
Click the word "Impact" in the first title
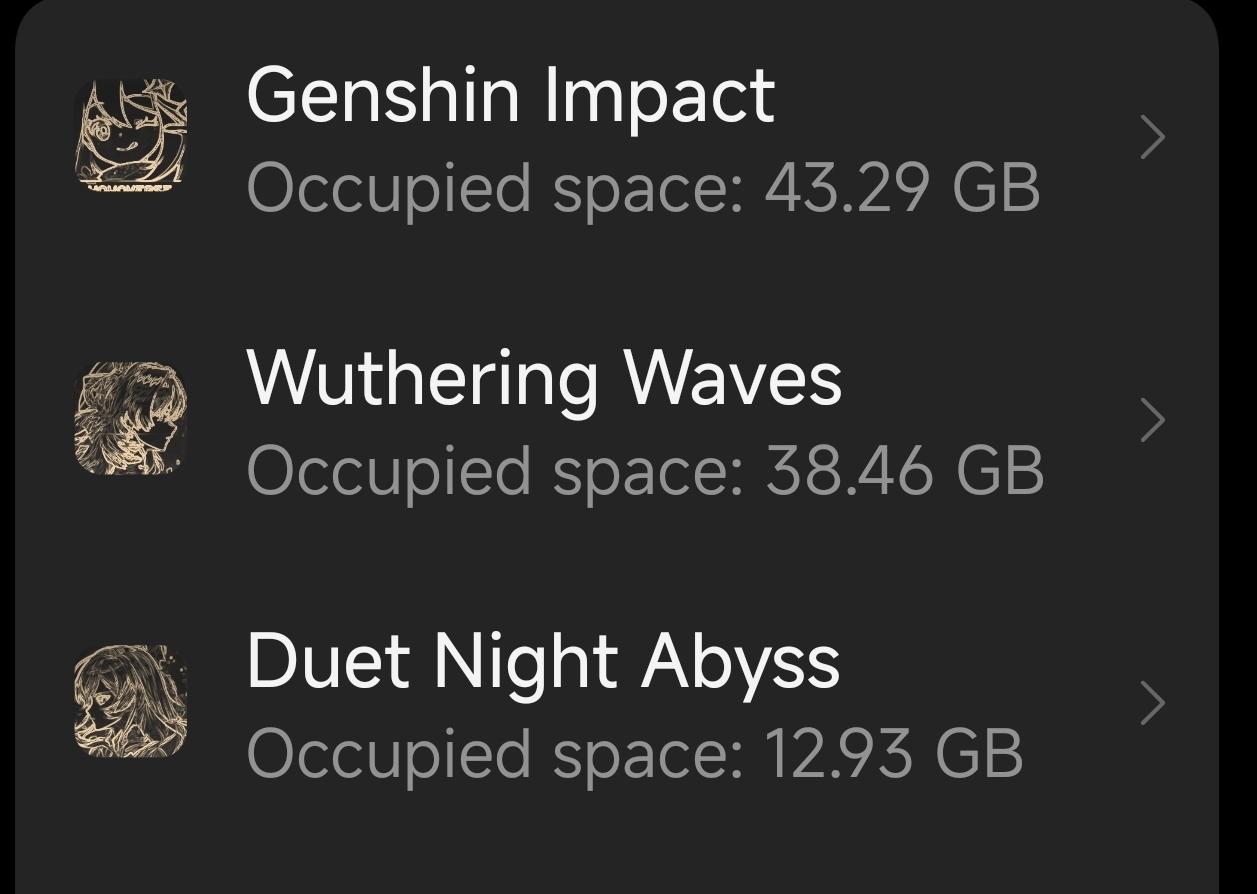[660, 96]
